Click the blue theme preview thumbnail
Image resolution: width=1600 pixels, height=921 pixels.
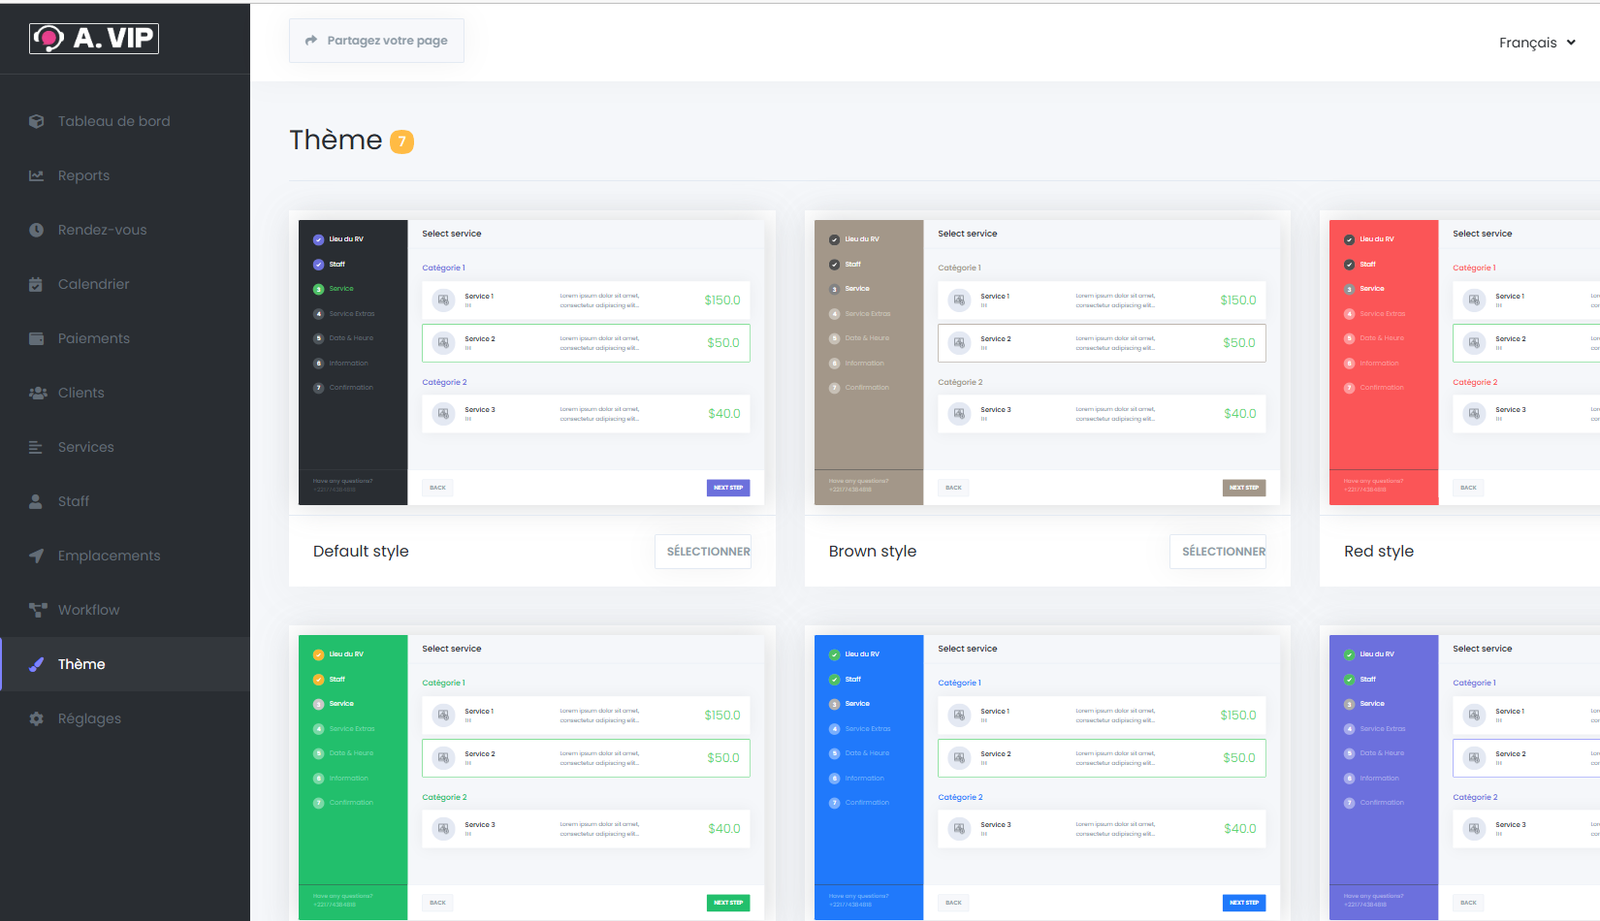tap(1047, 776)
